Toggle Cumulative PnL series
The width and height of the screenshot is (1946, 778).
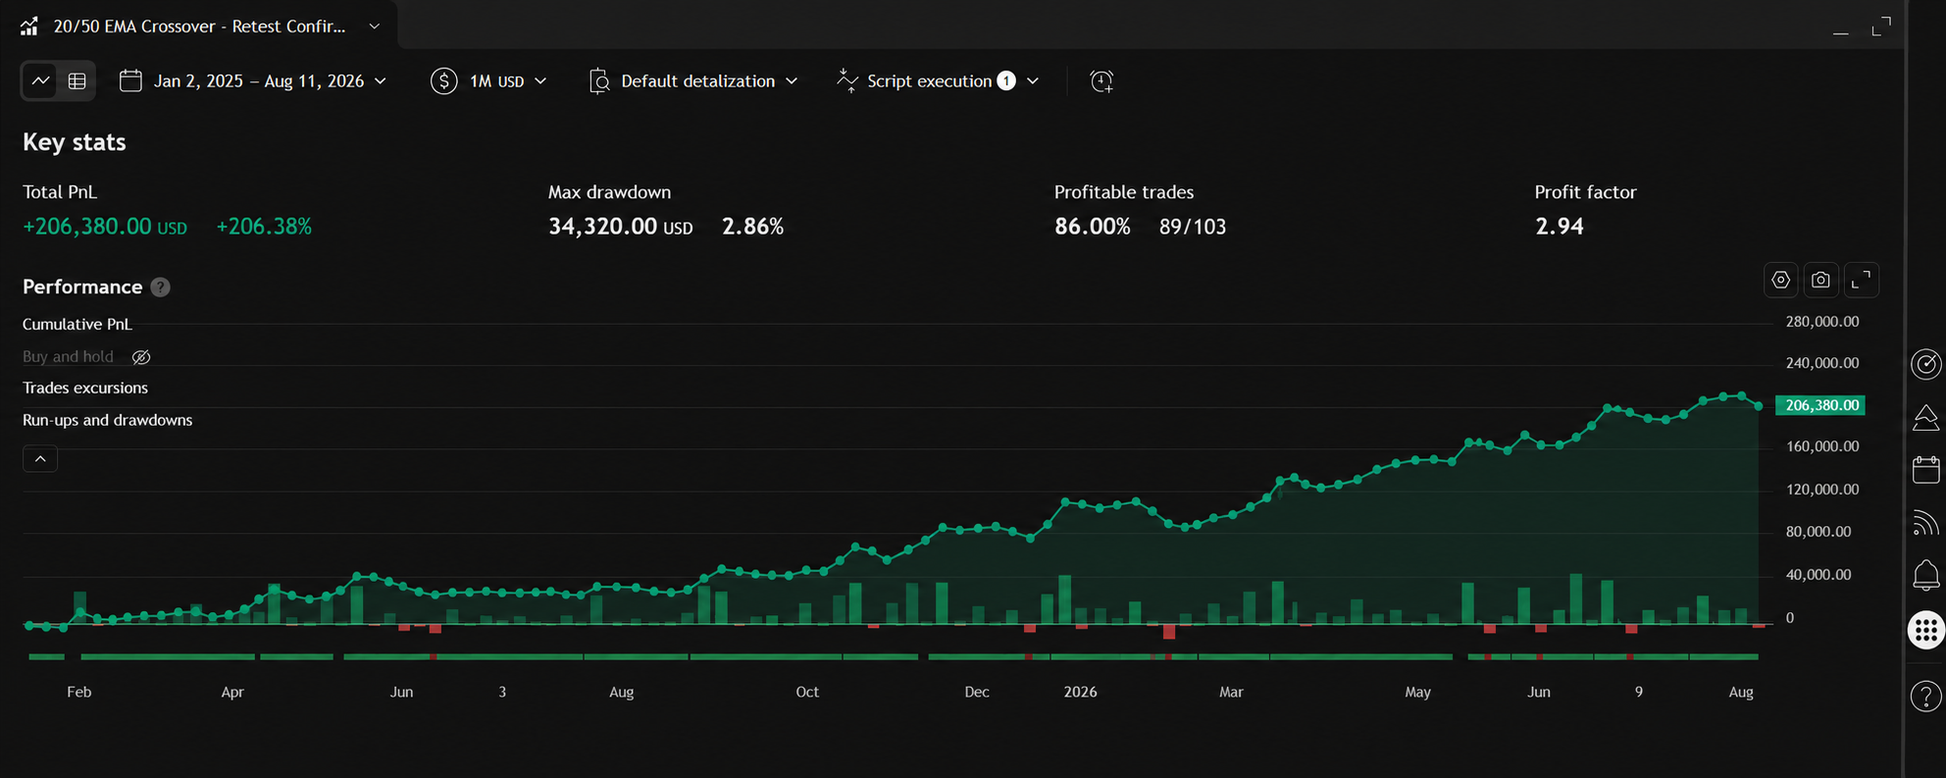coord(77,324)
